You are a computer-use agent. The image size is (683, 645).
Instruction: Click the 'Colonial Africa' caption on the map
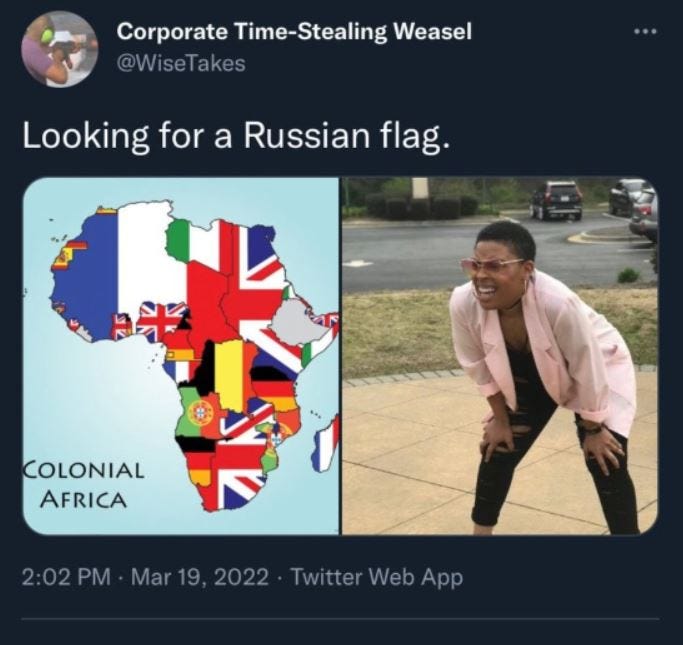[x=84, y=484]
